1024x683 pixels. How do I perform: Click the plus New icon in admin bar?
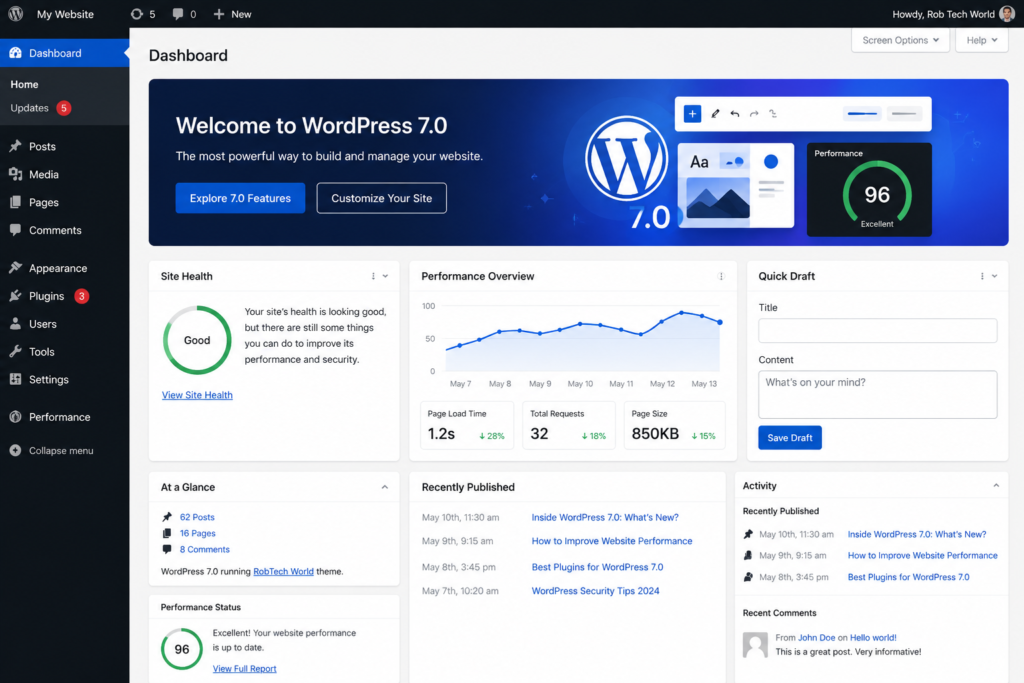(x=219, y=14)
